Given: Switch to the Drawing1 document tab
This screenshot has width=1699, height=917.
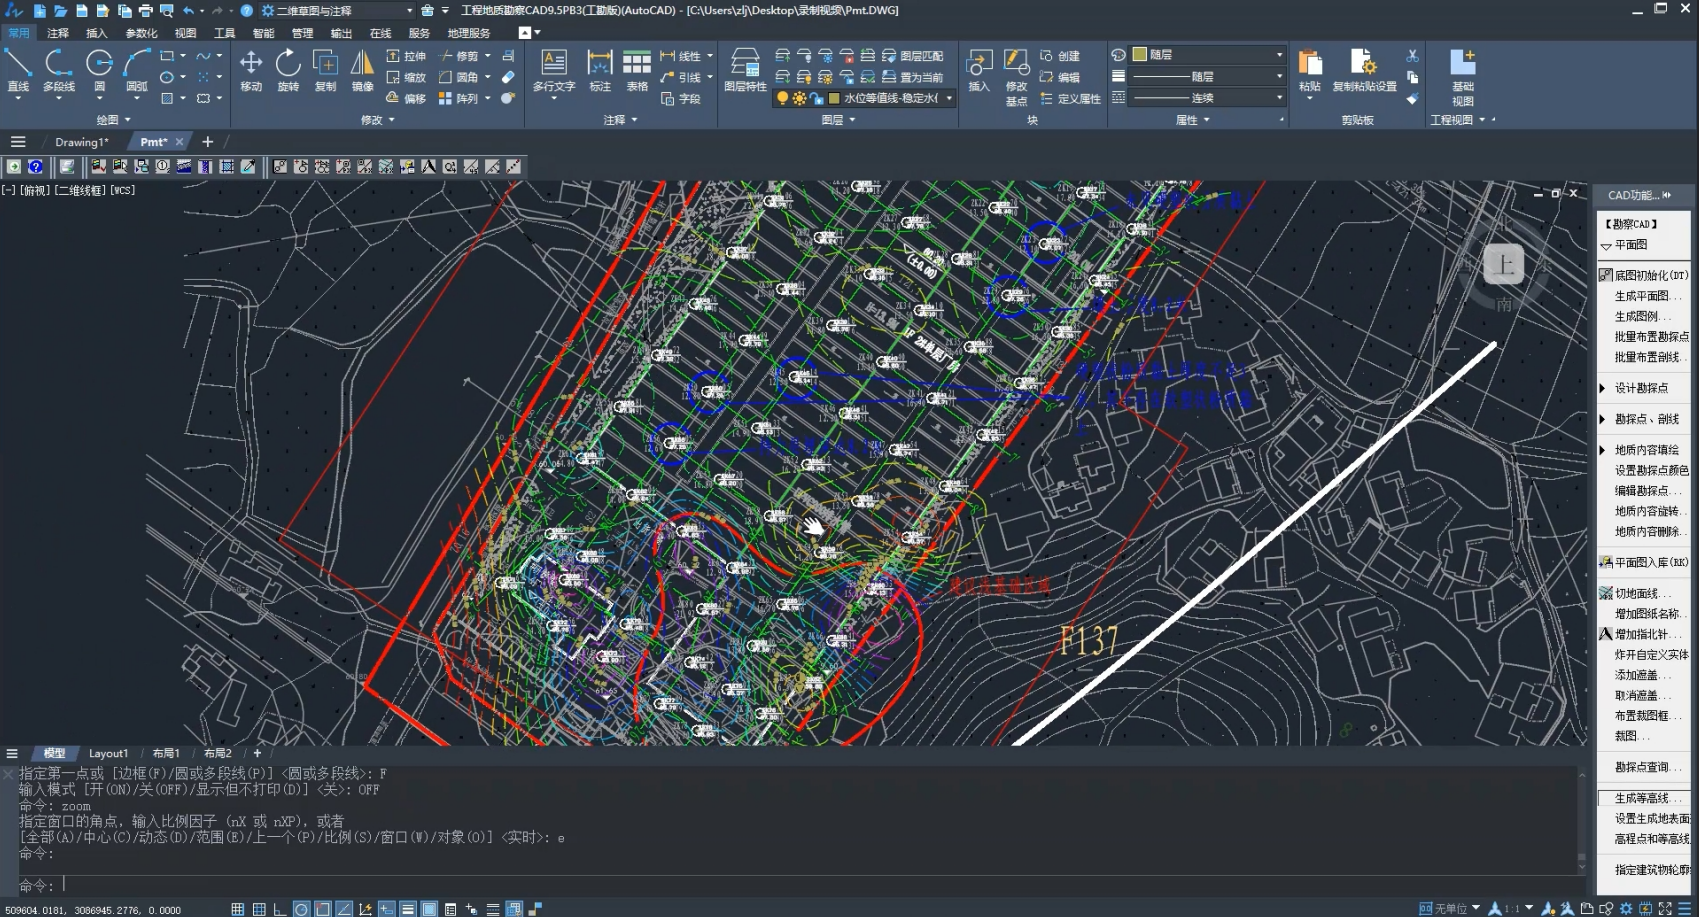Looking at the screenshot, I should (x=82, y=142).
